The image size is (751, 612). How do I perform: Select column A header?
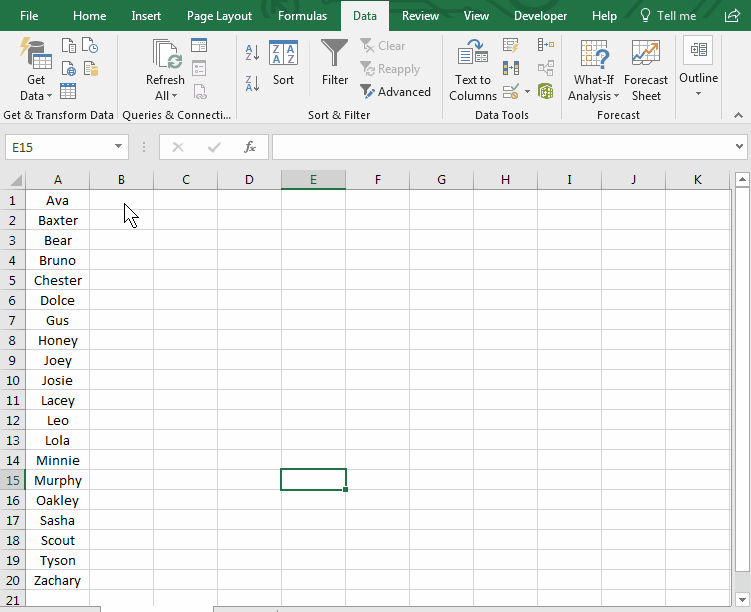pos(57,180)
